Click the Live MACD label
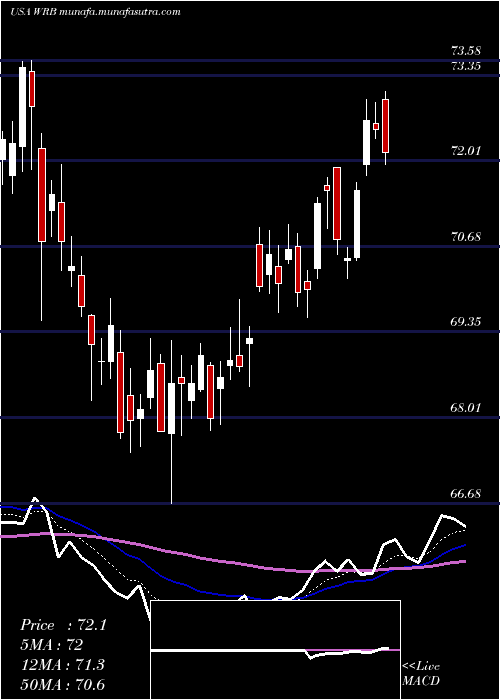Screen dimensions: 500x700 click(421, 673)
